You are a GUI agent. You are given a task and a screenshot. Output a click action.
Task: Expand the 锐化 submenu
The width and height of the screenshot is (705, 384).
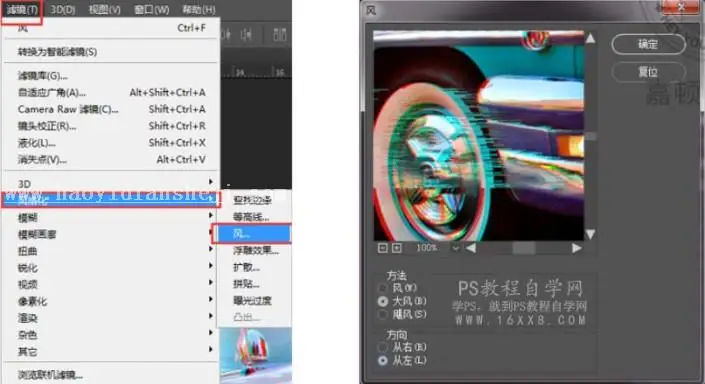pos(110,268)
